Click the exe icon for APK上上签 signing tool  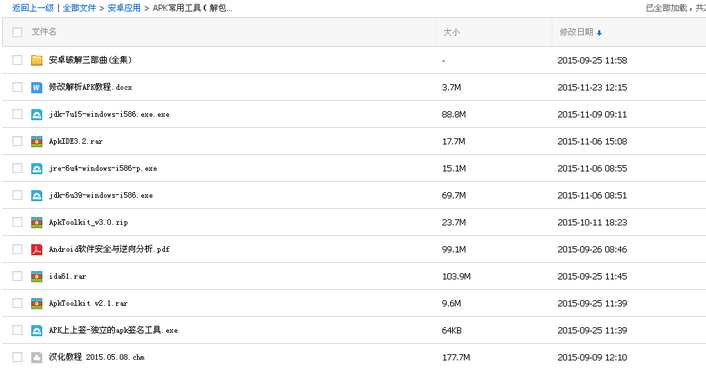pyautogui.click(x=36, y=330)
